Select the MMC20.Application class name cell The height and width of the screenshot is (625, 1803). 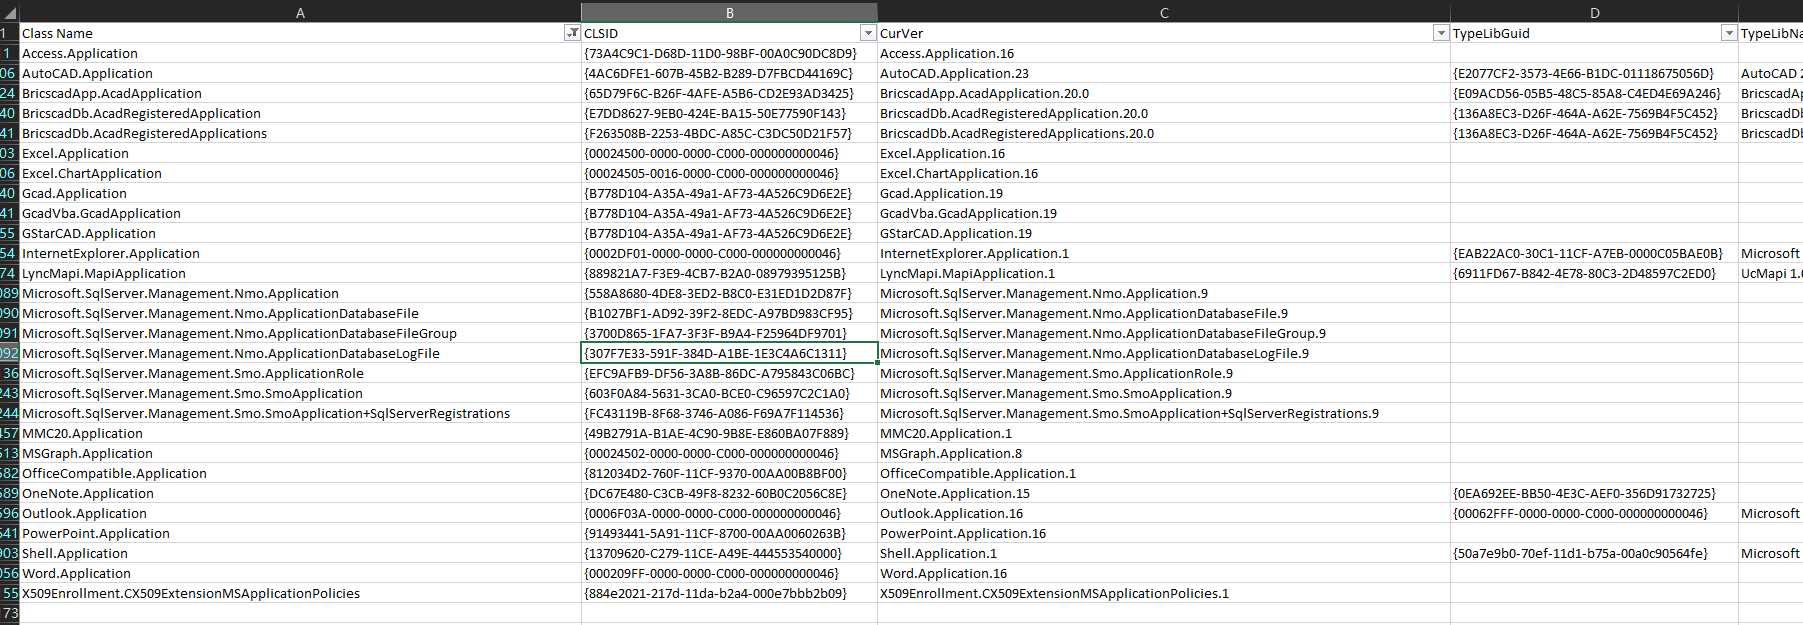[x=300, y=433]
